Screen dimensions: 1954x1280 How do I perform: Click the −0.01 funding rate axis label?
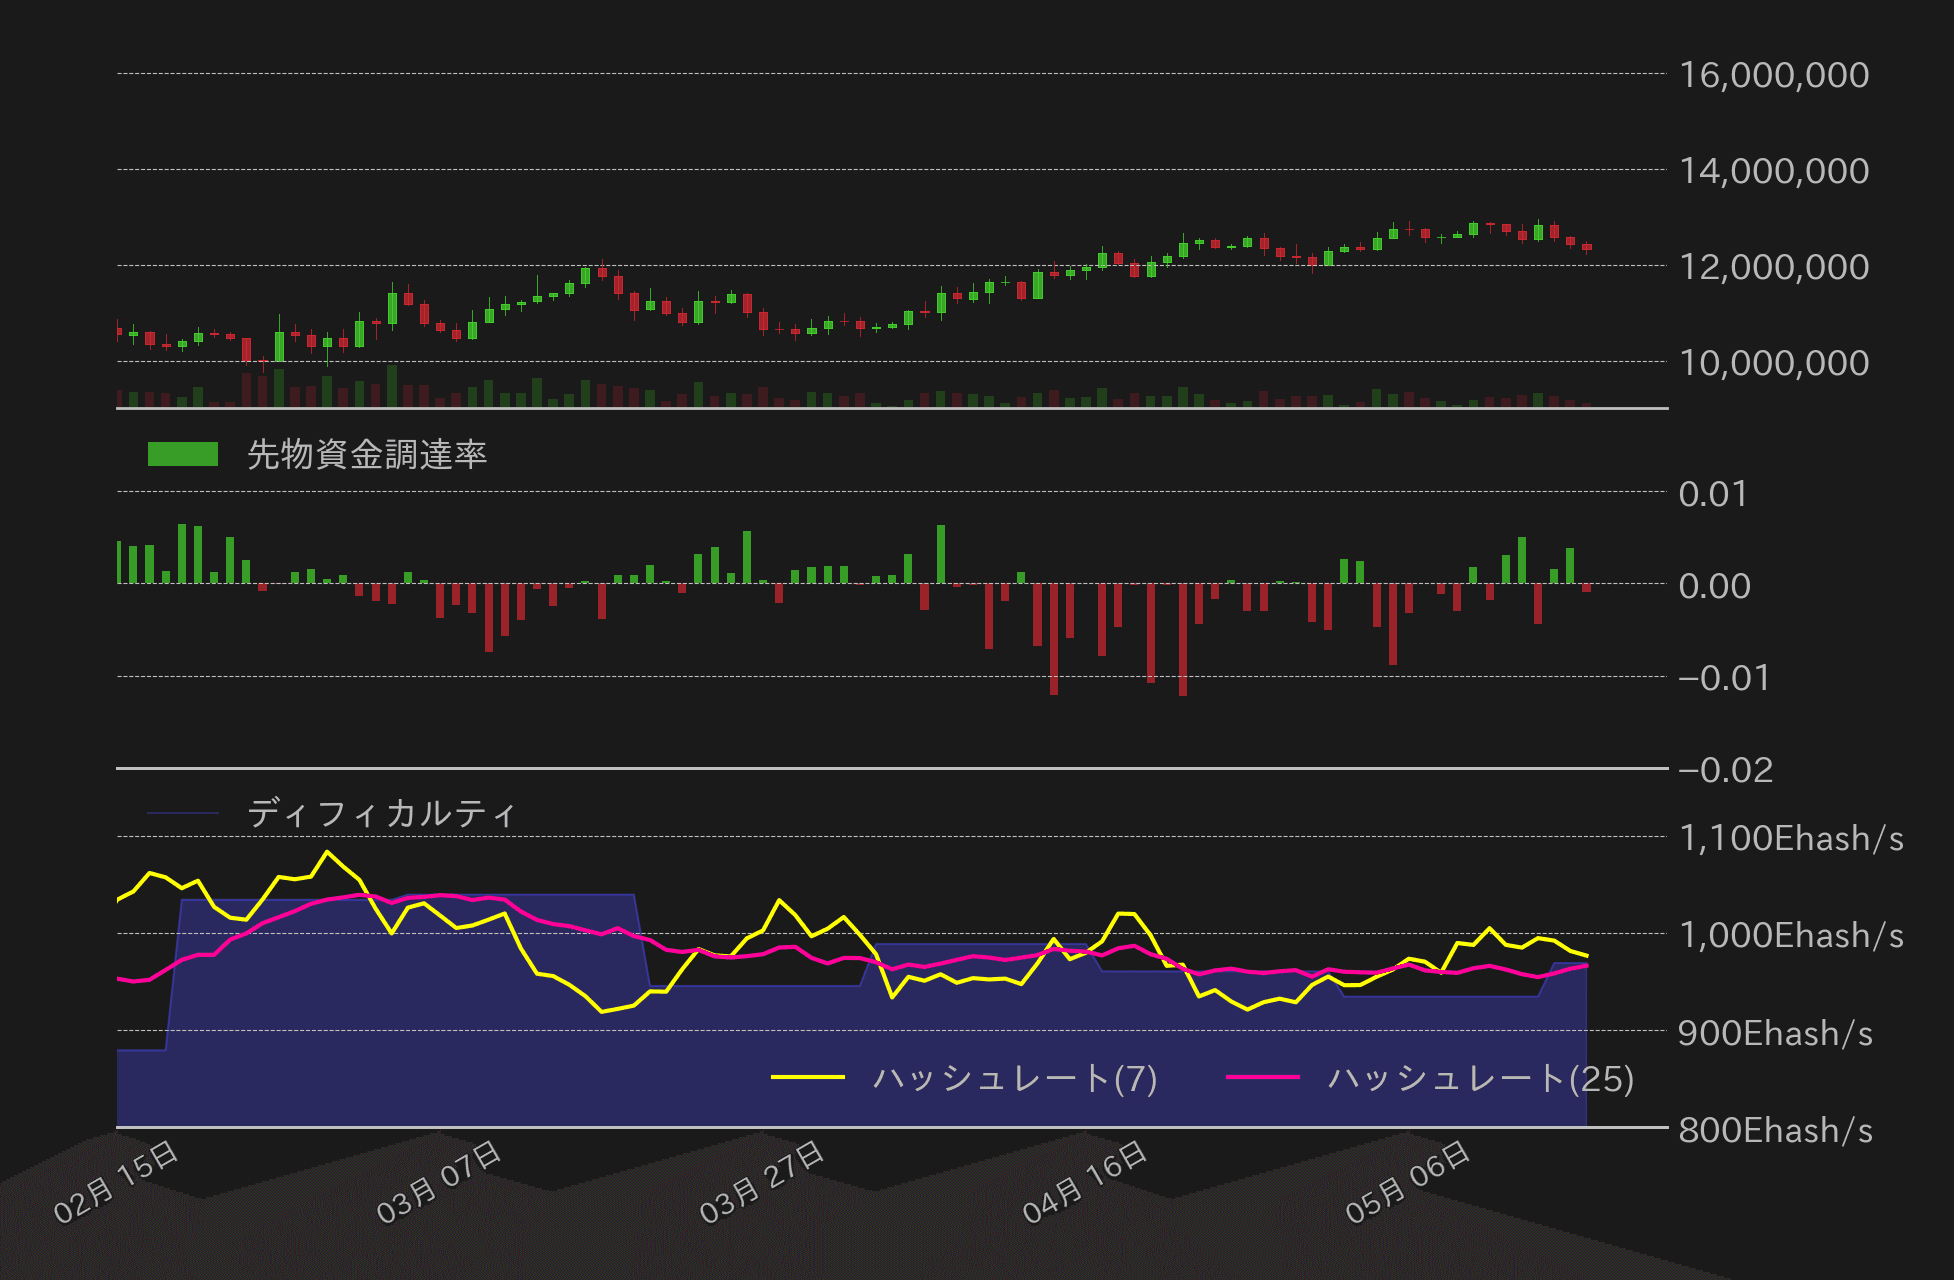(1724, 678)
